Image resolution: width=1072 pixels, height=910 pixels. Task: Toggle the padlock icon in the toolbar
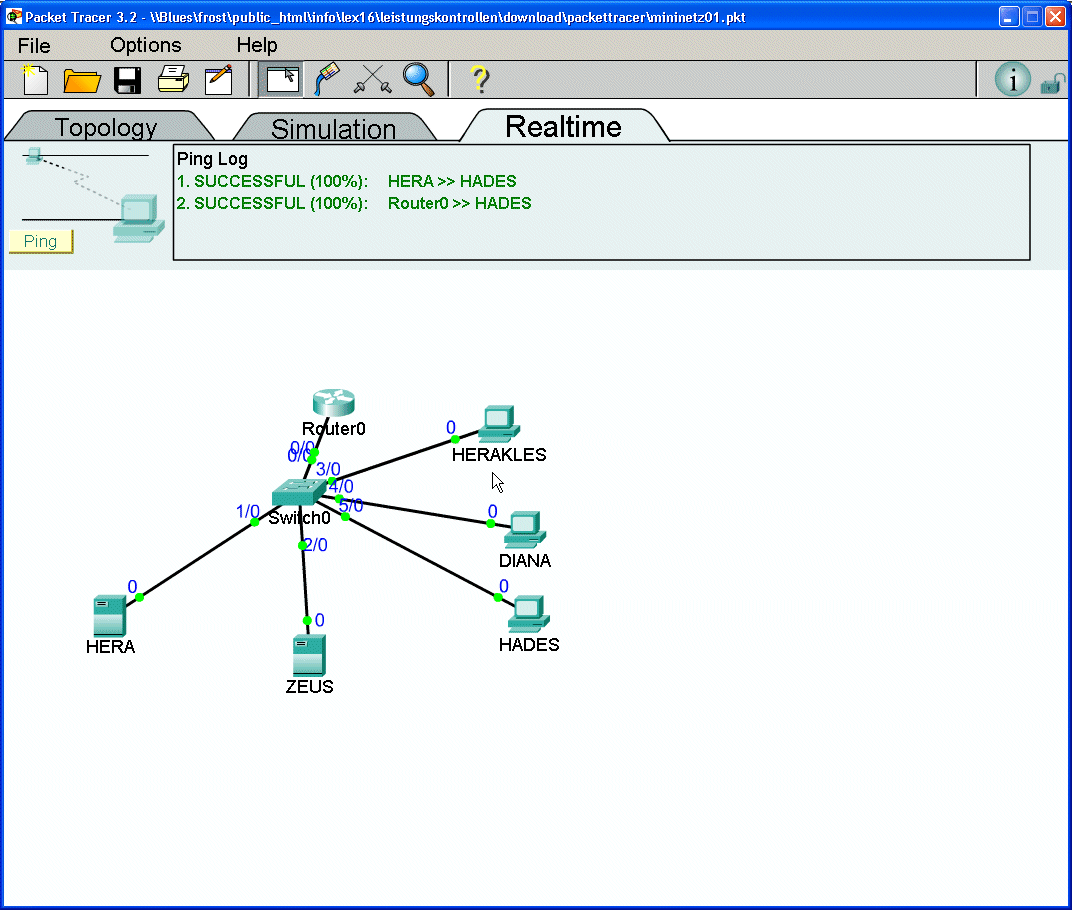click(x=1051, y=83)
